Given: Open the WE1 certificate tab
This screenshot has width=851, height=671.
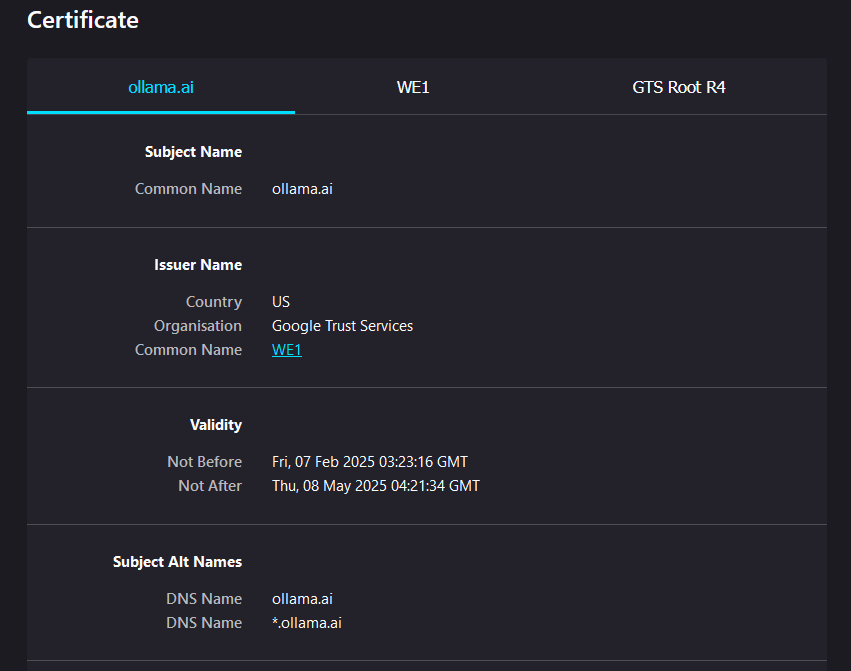Looking at the screenshot, I should point(413,87).
